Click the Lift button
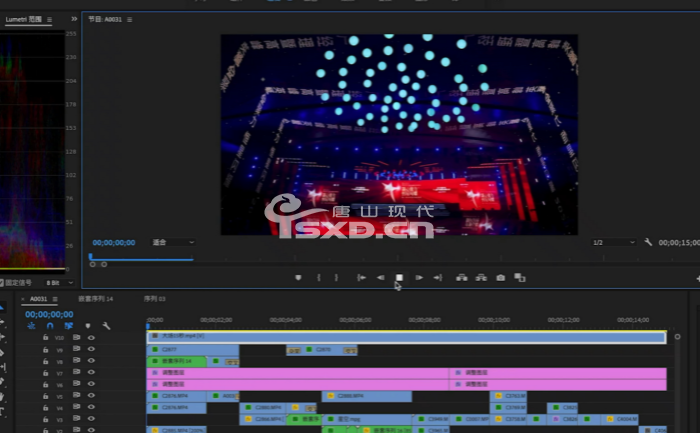Viewport: 700px width, 433px height. [x=462, y=278]
